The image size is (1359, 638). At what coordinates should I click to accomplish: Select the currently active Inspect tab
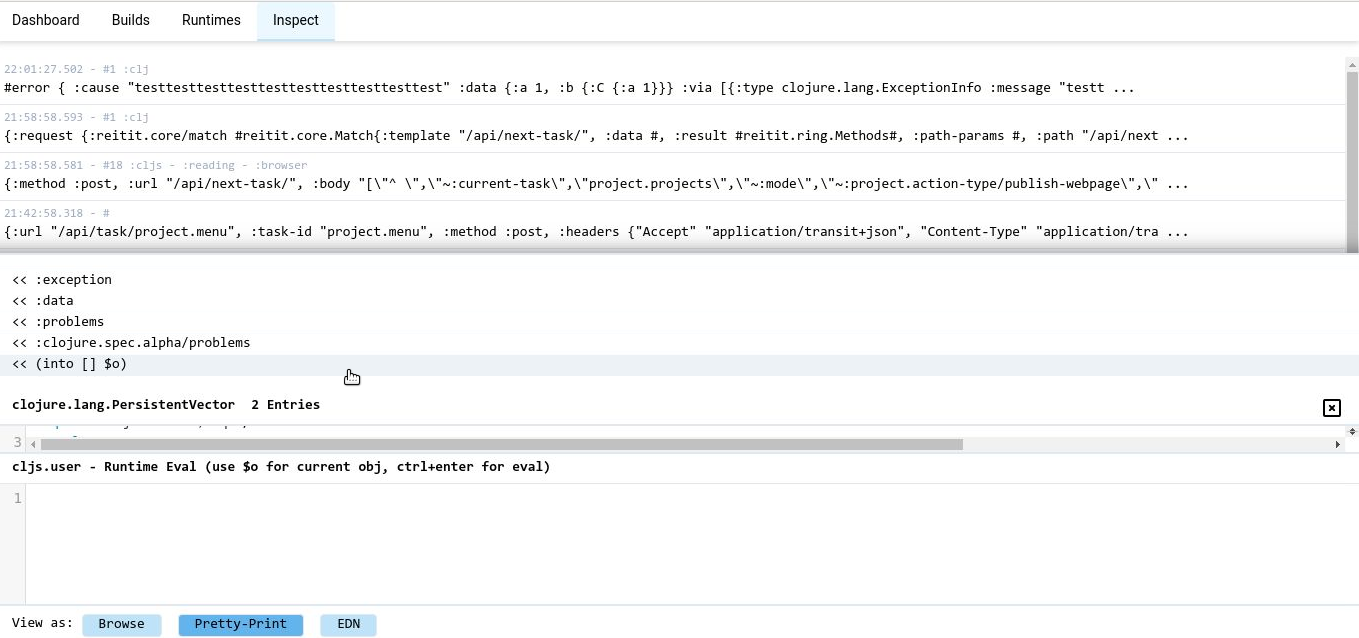[x=295, y=20]
